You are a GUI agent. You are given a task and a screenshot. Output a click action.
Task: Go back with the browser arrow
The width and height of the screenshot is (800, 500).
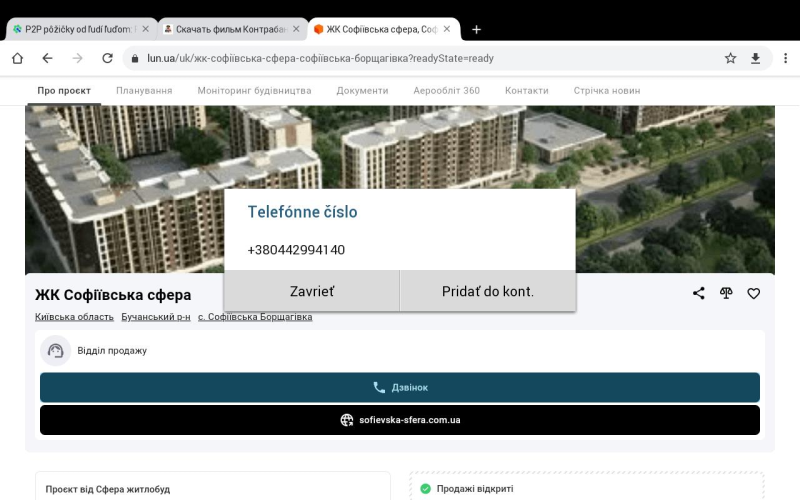[x=47, y=58]
